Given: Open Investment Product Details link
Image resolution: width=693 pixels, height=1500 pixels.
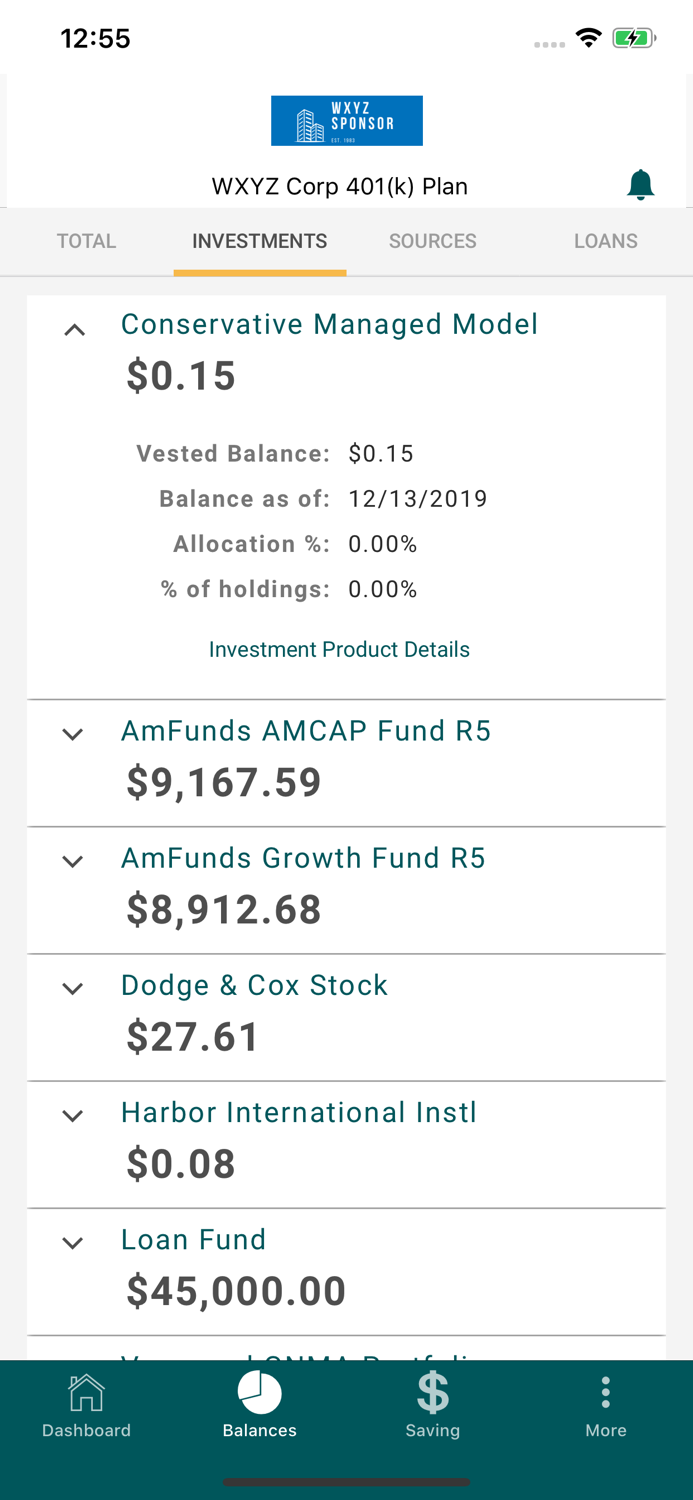Looking at the screenshot, I should (339, 650).
